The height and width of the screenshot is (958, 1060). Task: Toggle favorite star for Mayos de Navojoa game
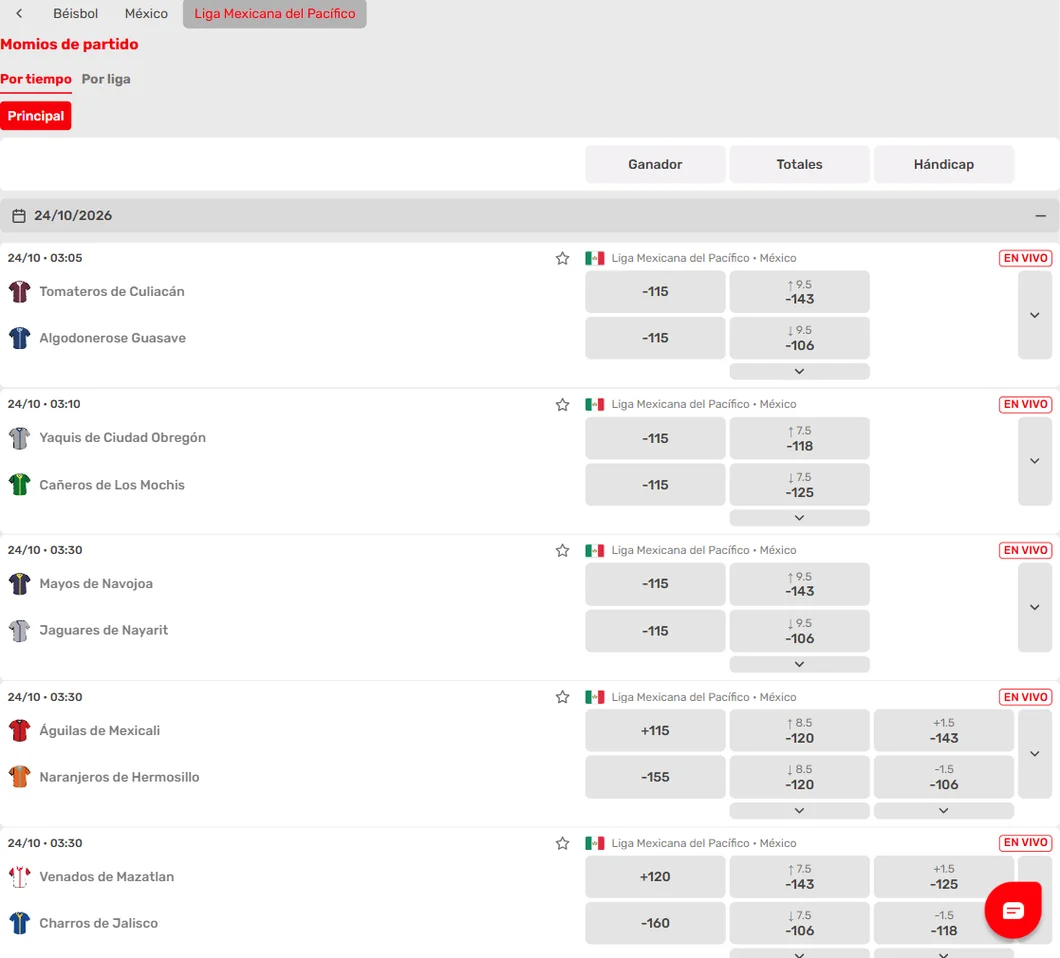562,550
